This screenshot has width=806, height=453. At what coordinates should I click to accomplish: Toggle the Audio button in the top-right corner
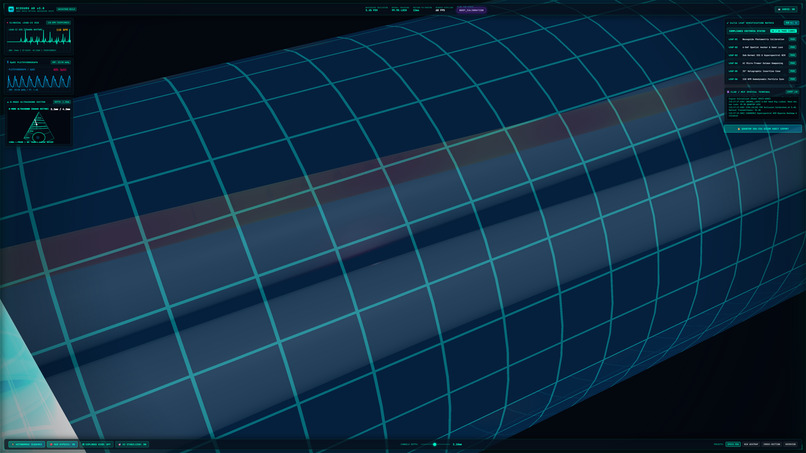(786, 9)
